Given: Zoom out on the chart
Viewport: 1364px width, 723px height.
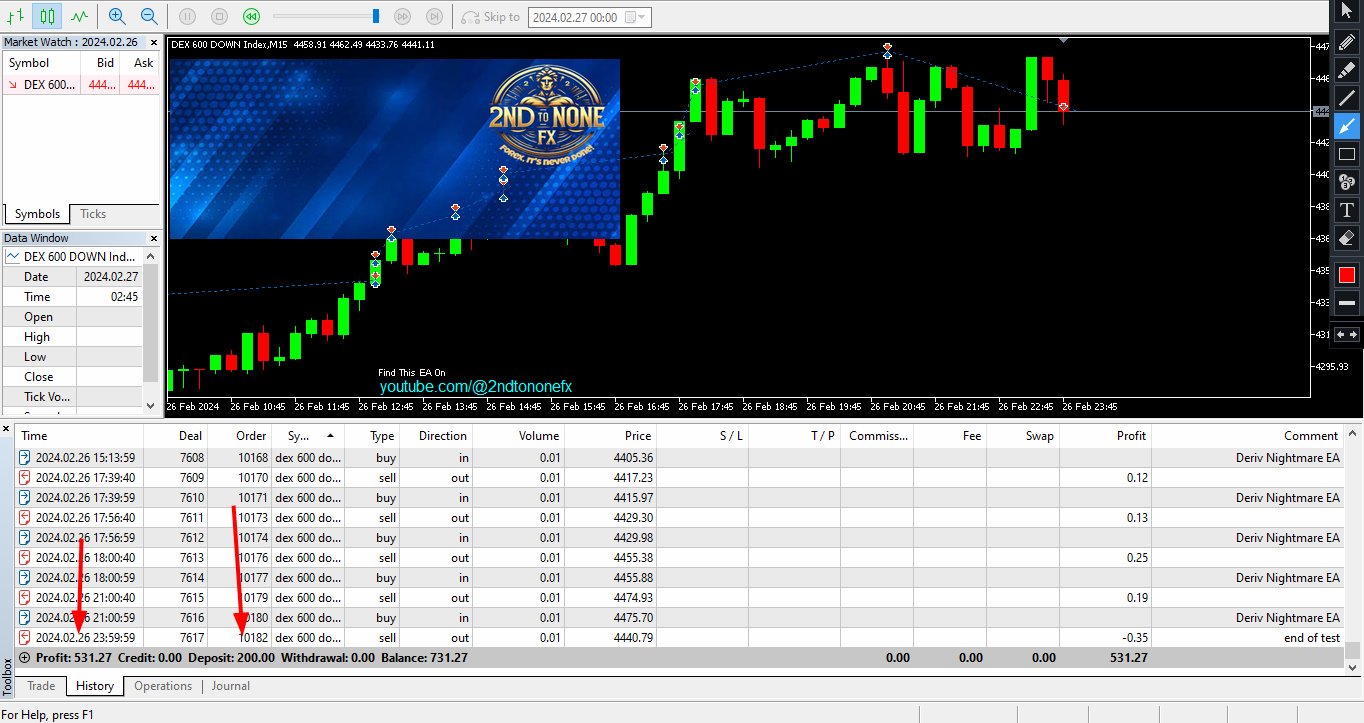Looking at the screenshot, I should (149, 16).
